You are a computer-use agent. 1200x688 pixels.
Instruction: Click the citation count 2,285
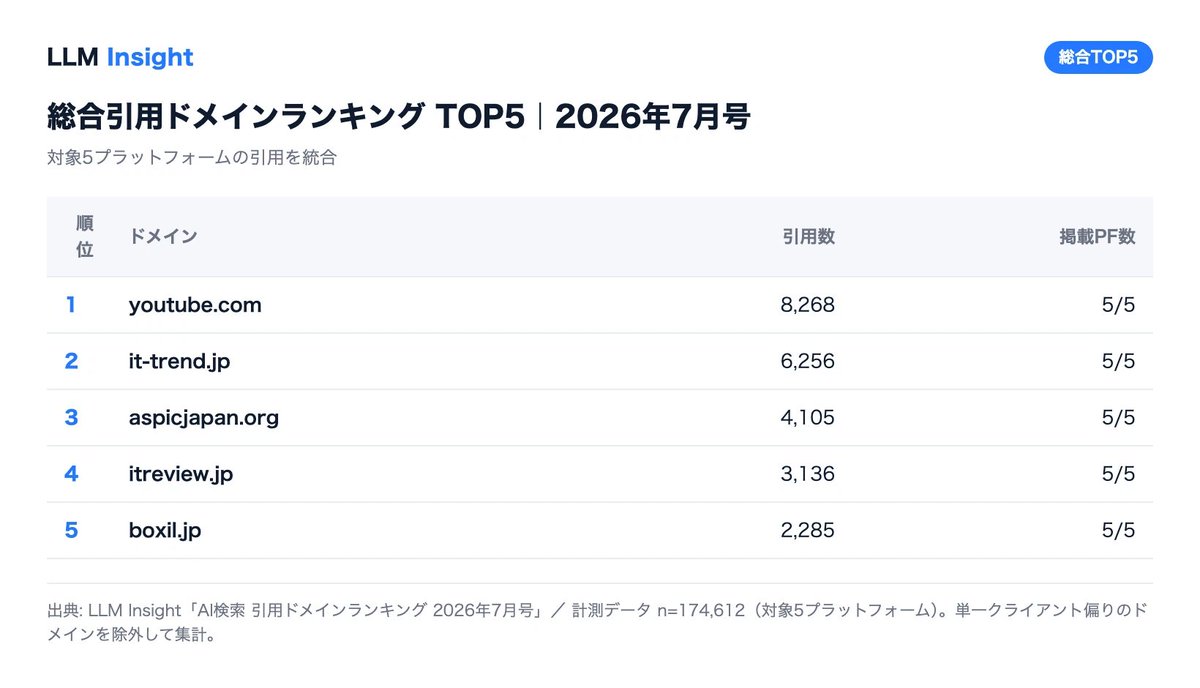pos(807,530)
